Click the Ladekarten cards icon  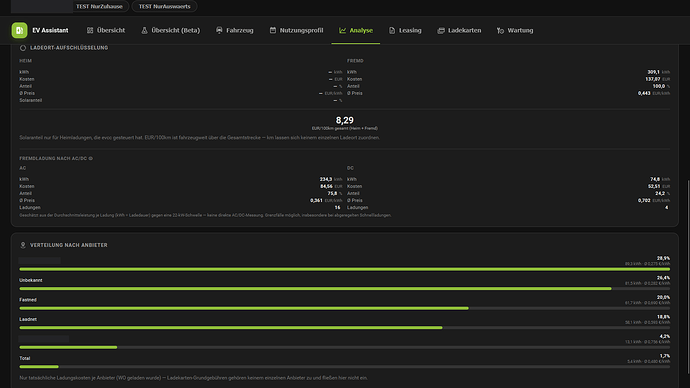pyautogui.click(x=441, y=30)
